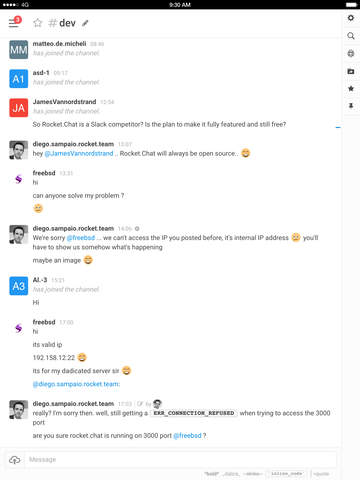
Task: Select the inline_code formatting hint
Action: tap(287, 474)
